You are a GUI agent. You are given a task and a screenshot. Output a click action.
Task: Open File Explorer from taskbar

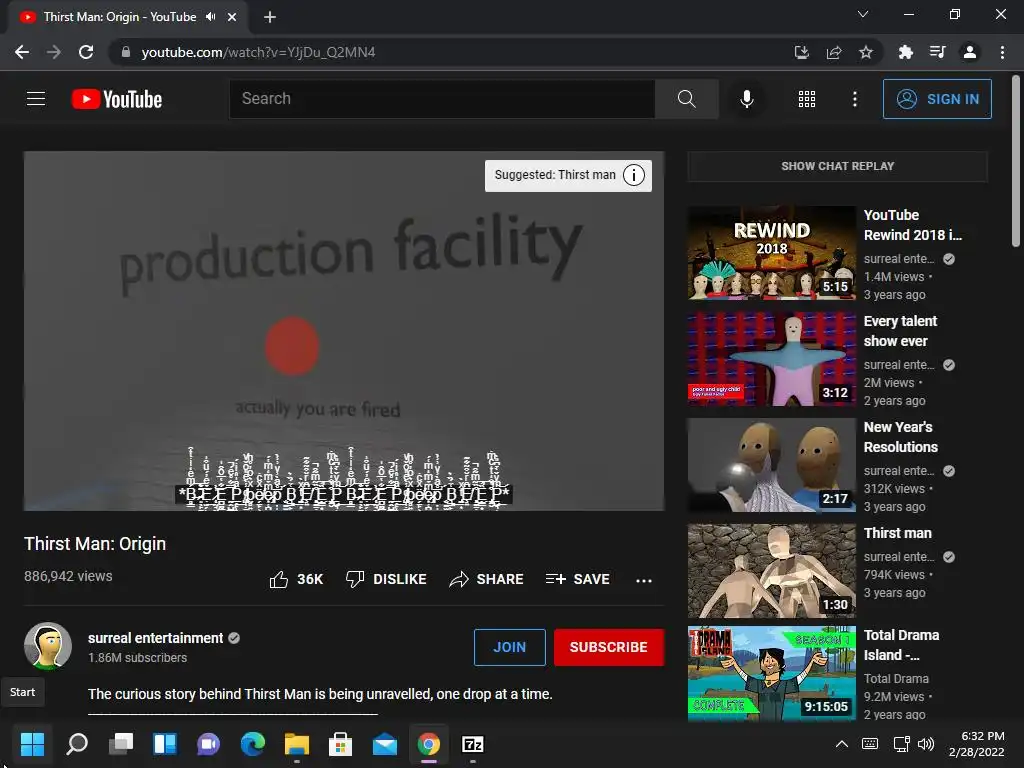click(x=296, y=744)
